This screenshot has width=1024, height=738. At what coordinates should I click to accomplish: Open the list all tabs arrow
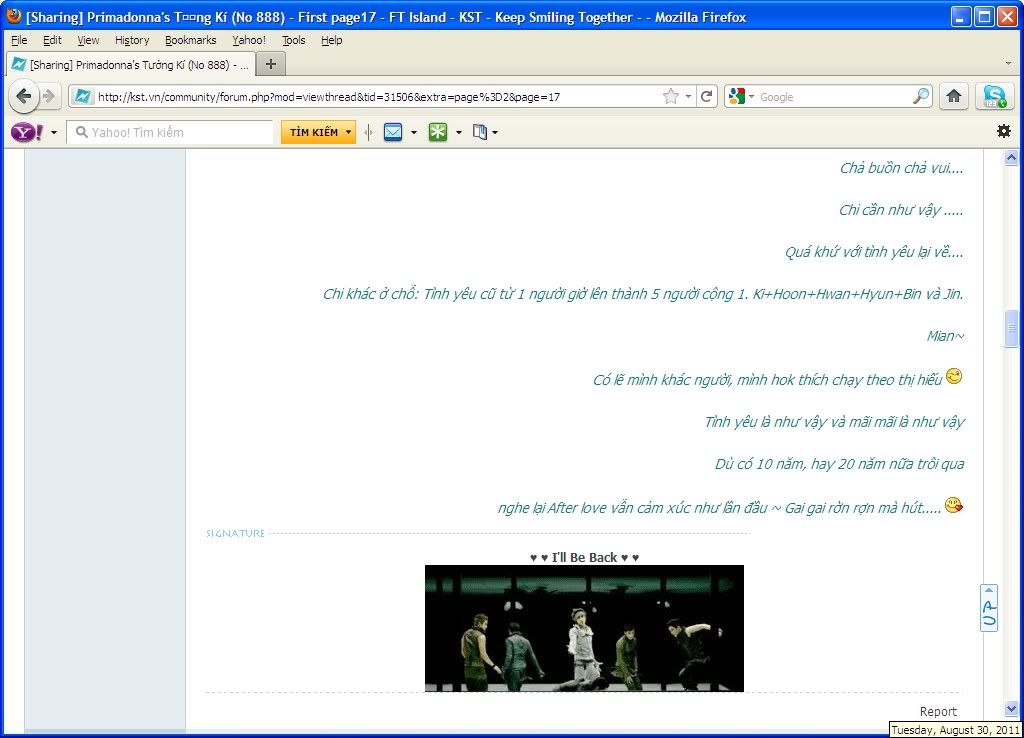click(x=1008, y=63)
